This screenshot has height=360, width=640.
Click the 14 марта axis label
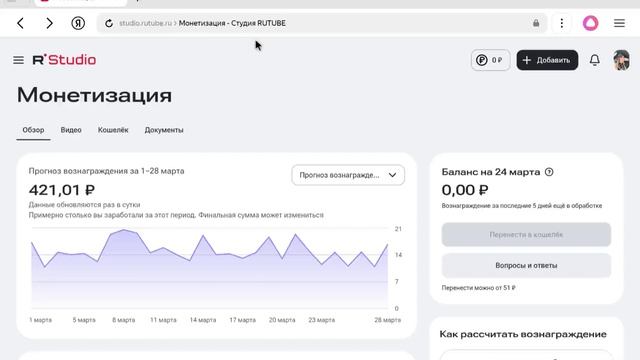[203, 320]
